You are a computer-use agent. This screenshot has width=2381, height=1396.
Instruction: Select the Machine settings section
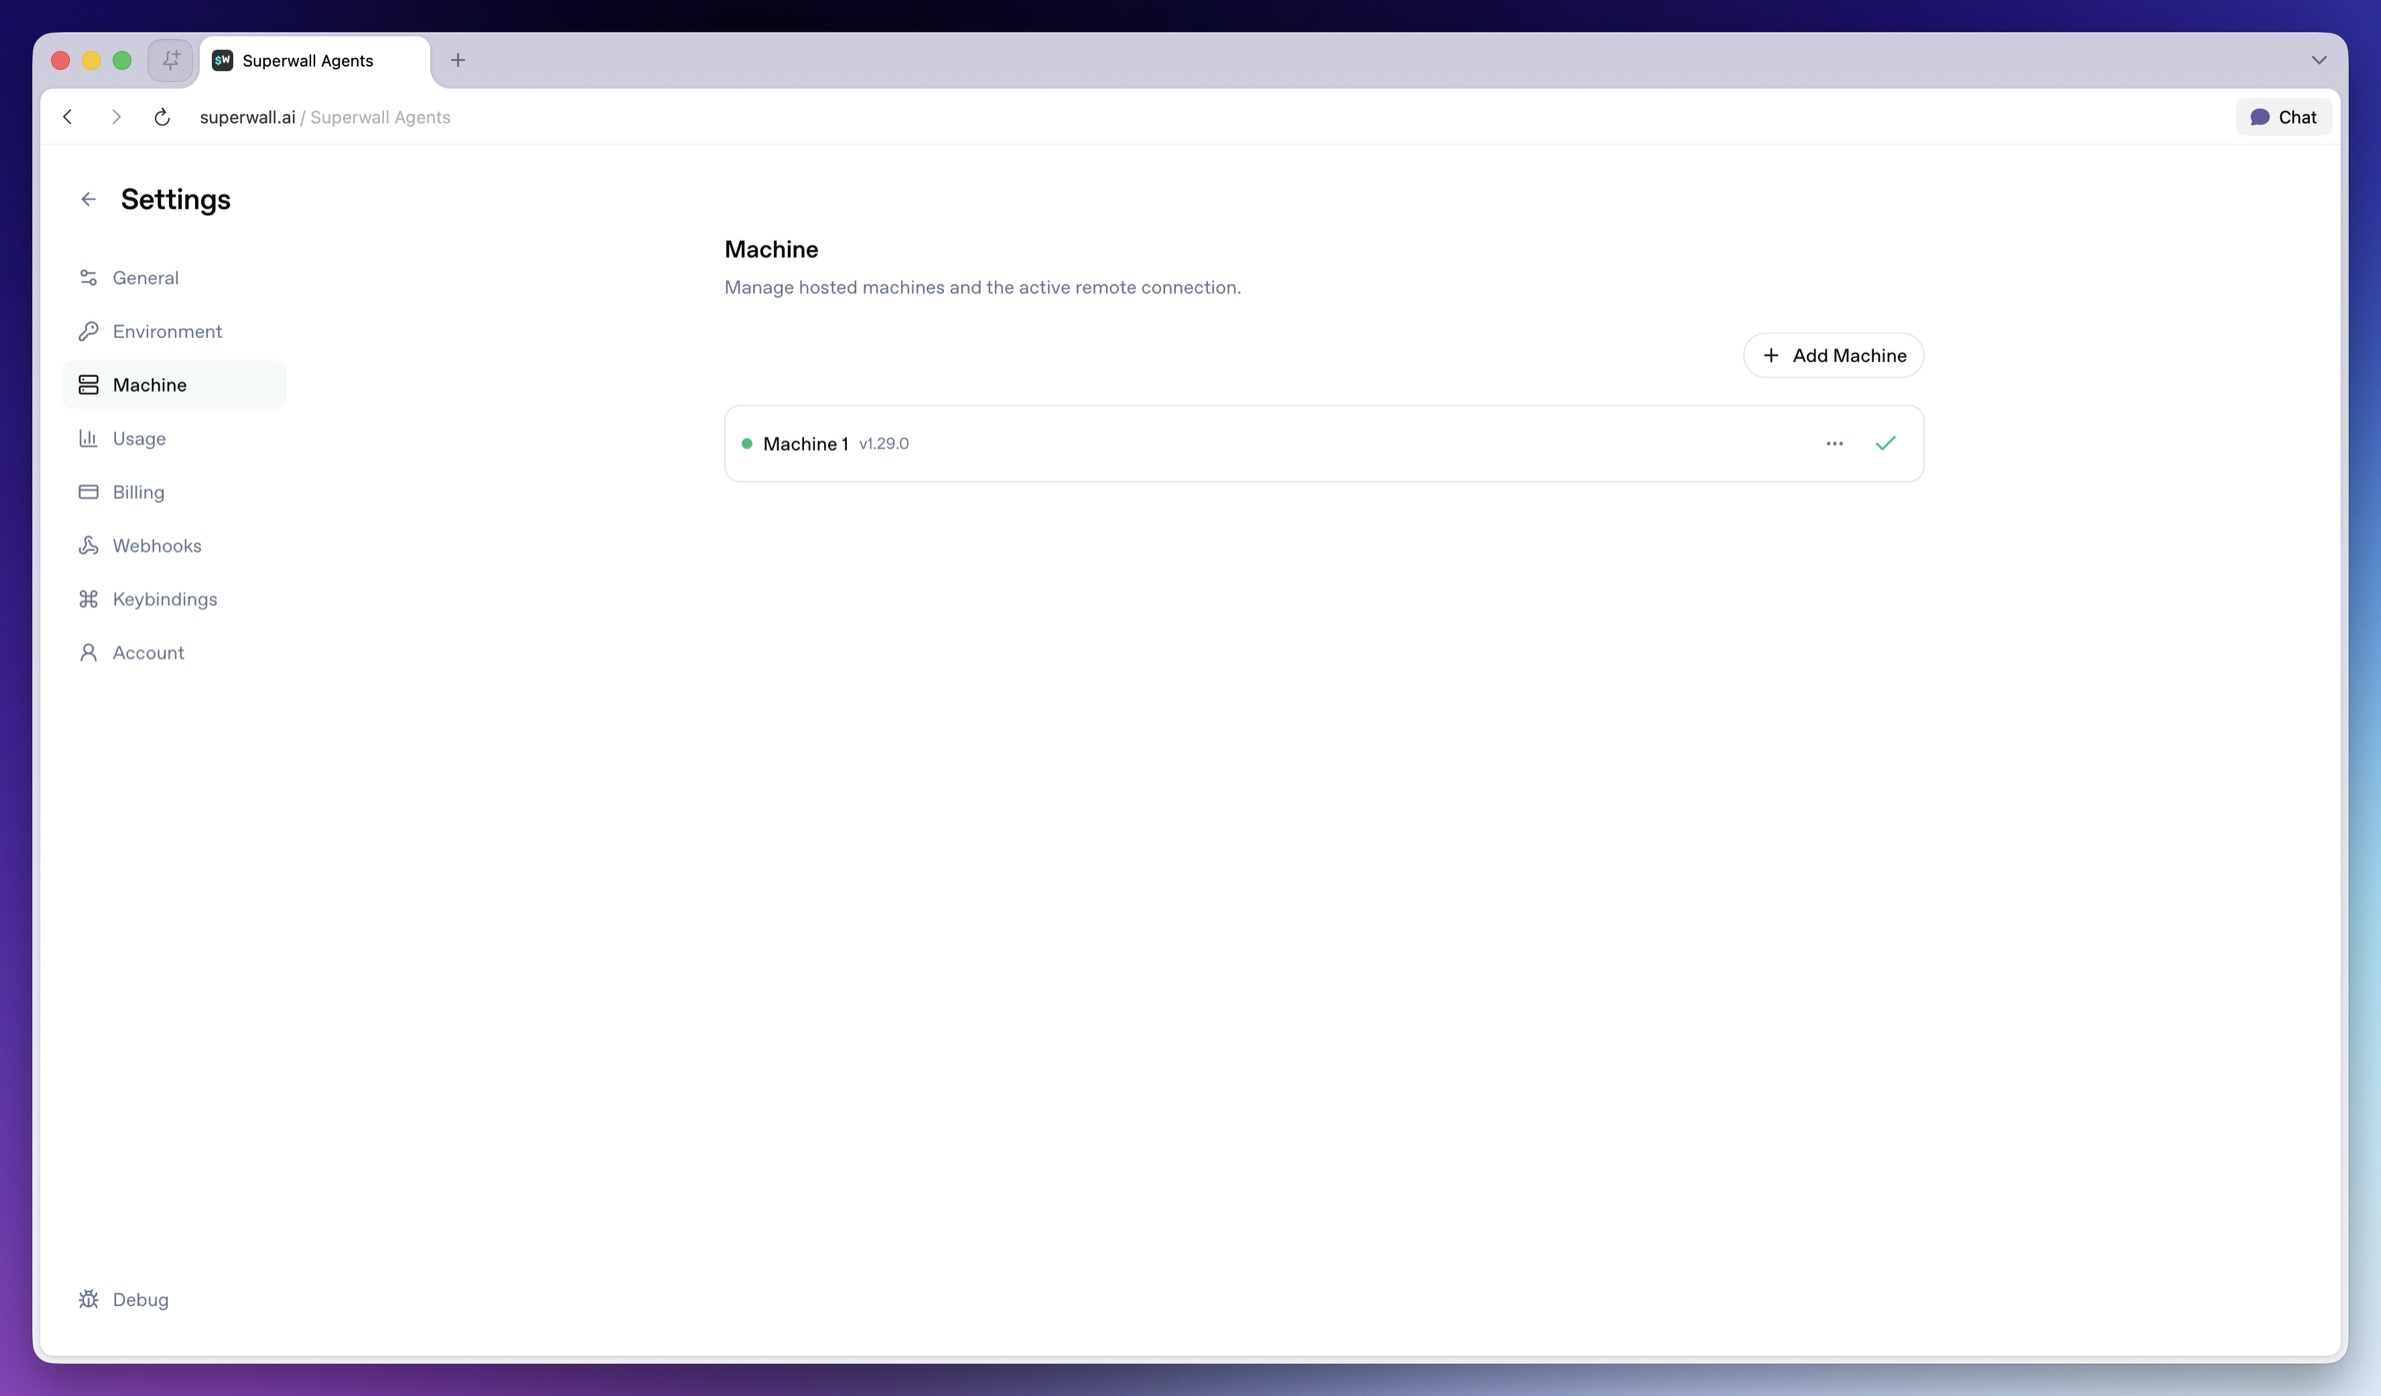(x=174, y=385)
